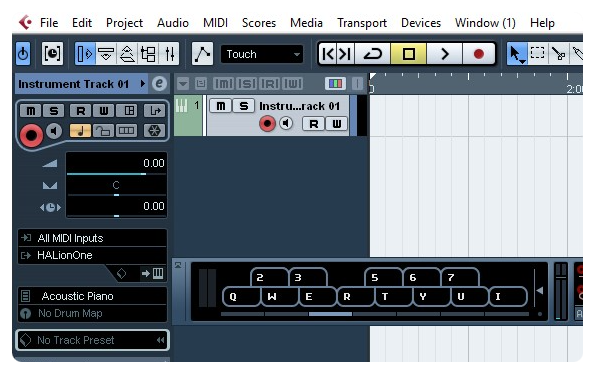
Task: Play the Q key on virtual keyboard
Action: point(241,296)
